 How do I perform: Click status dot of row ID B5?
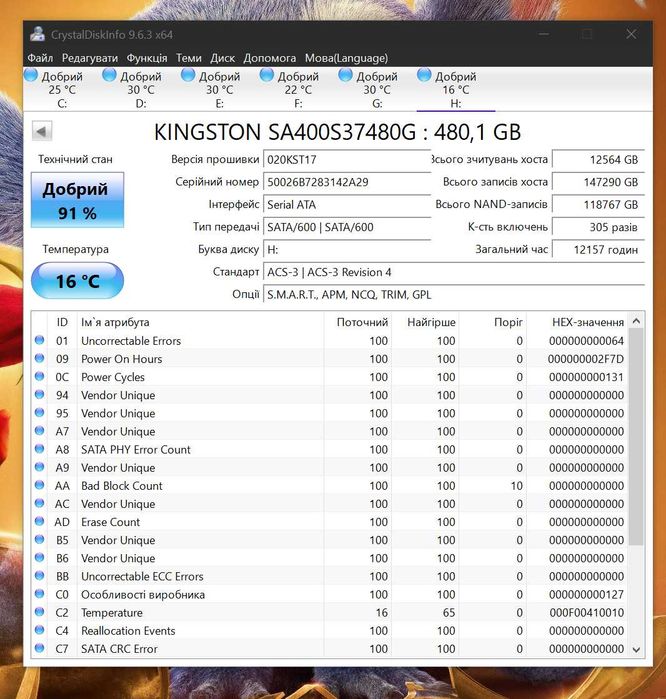coord(40,539)
